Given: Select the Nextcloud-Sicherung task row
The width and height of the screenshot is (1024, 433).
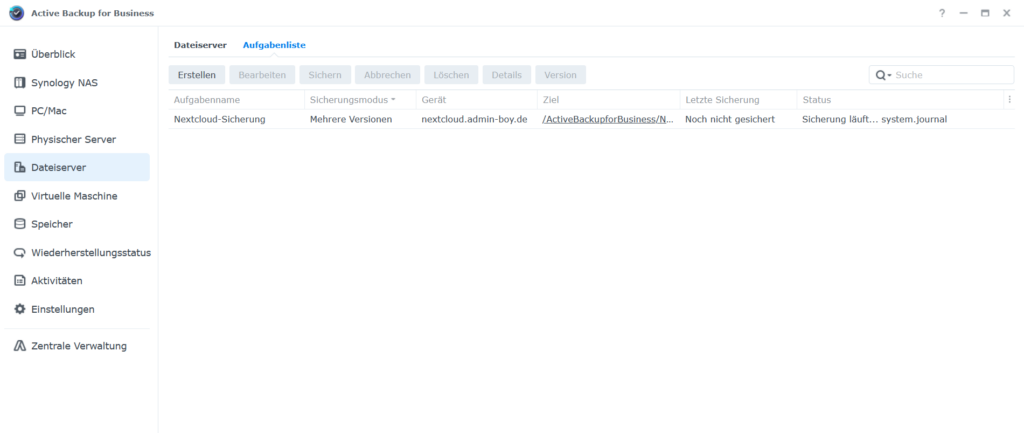Looking at the screenshot, I should pos(220,119).
